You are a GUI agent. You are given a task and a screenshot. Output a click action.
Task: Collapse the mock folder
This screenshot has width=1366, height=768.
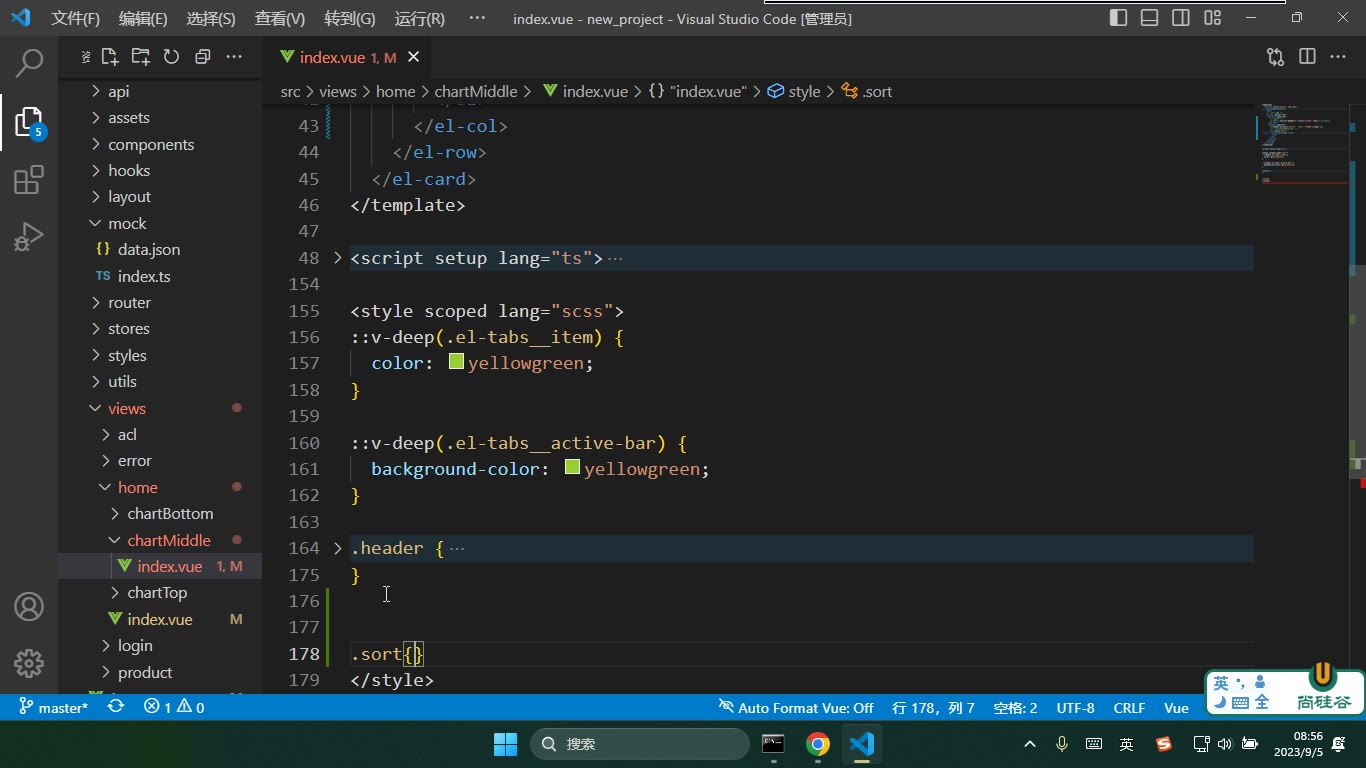(126, 223)
